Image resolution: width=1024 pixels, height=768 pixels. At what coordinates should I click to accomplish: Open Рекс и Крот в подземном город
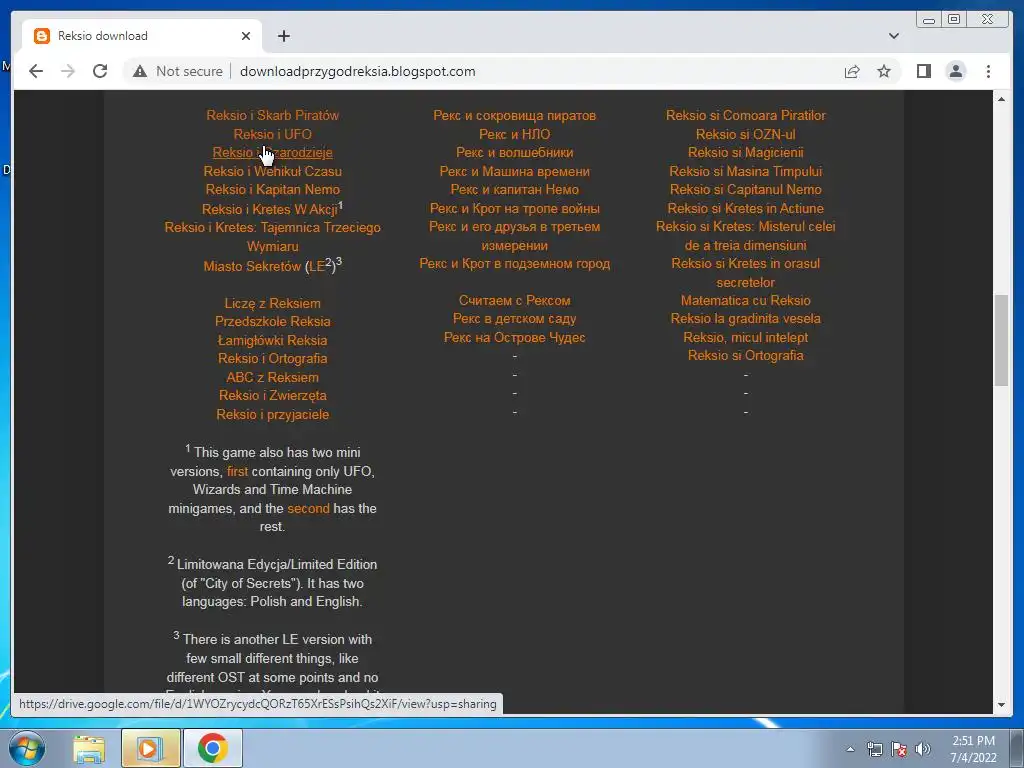point(515,264)
